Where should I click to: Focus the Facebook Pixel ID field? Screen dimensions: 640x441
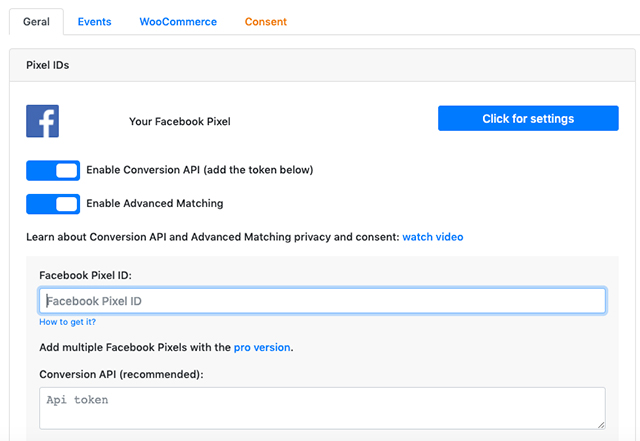point(322,301)
